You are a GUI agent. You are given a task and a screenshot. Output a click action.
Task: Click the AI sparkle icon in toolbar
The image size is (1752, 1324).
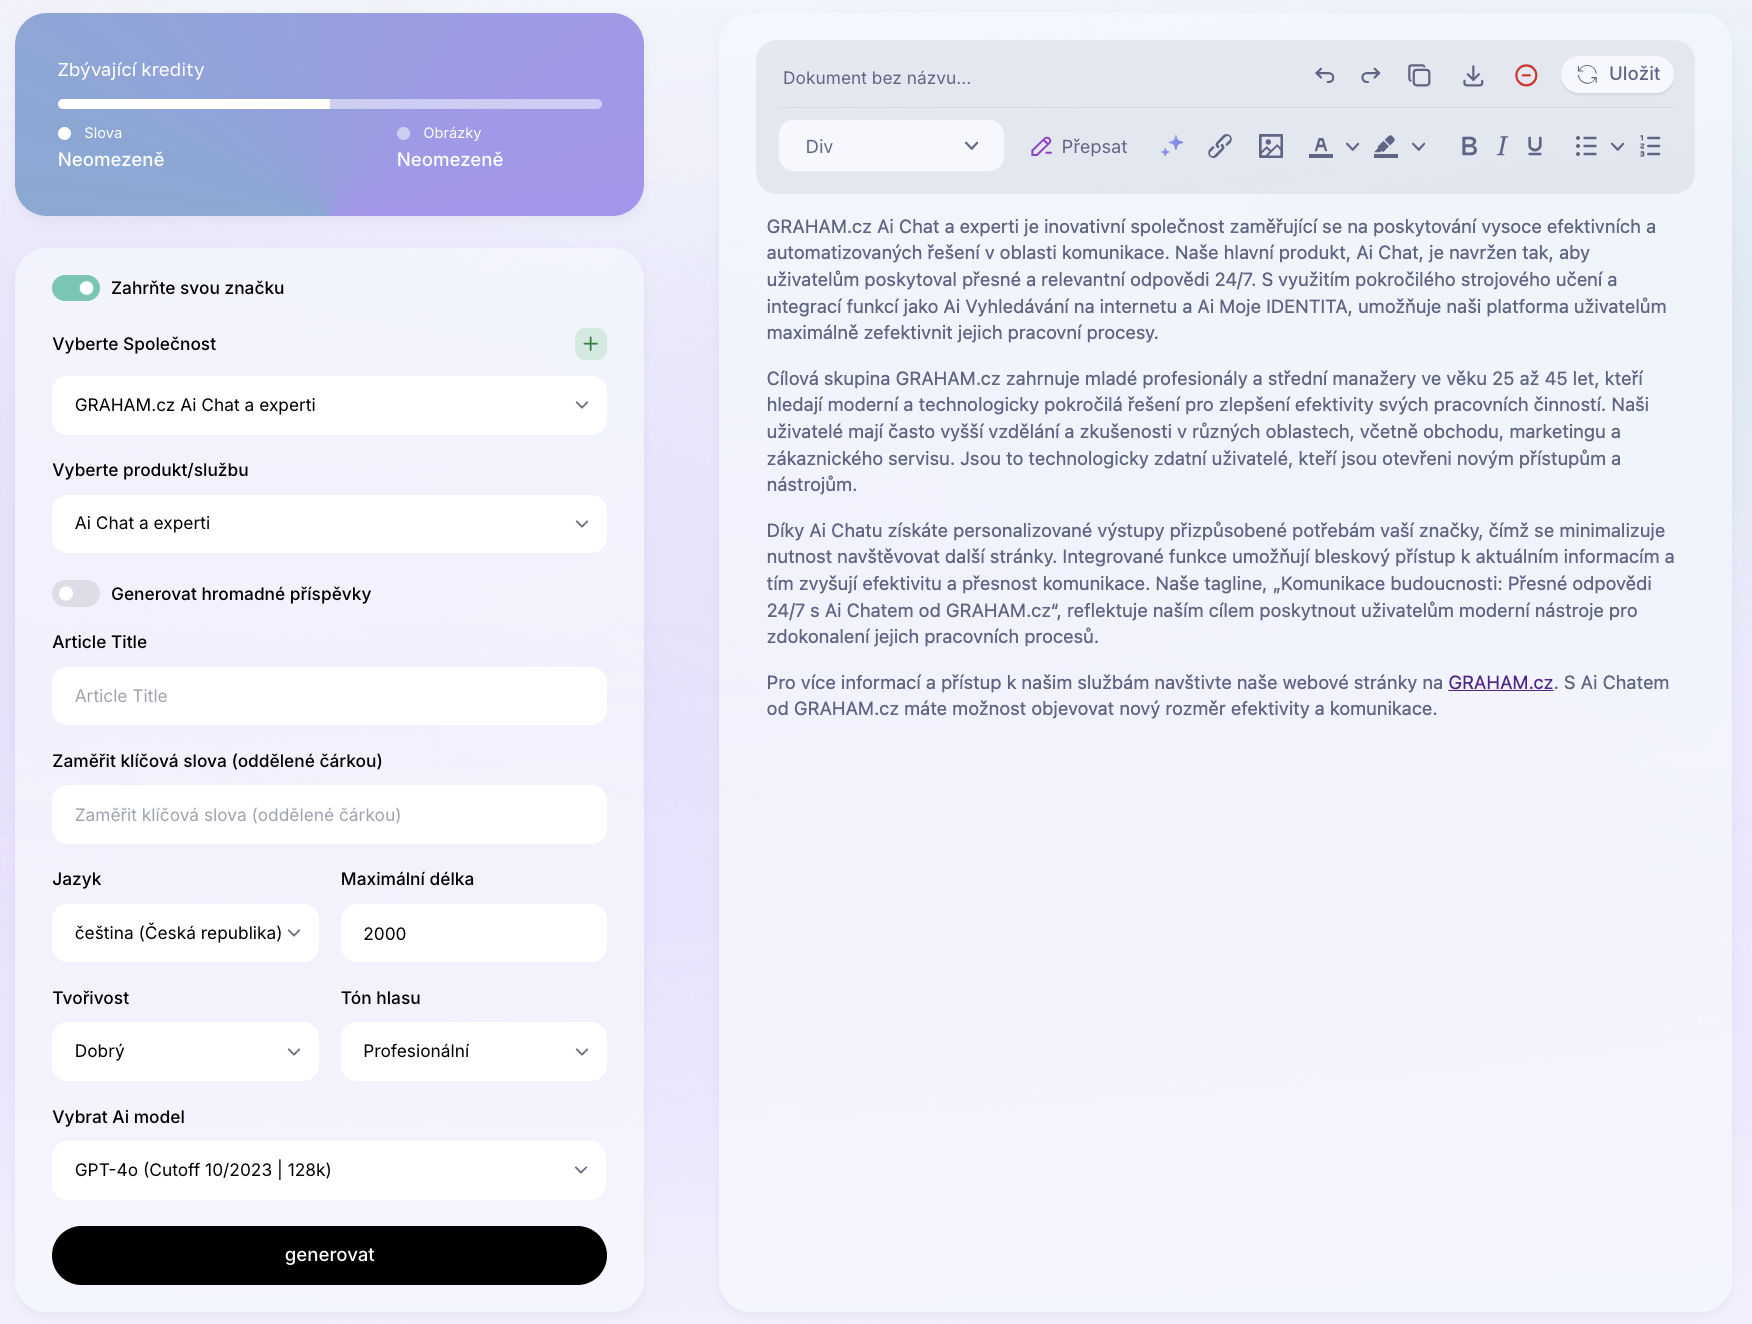pos(1171,146)
